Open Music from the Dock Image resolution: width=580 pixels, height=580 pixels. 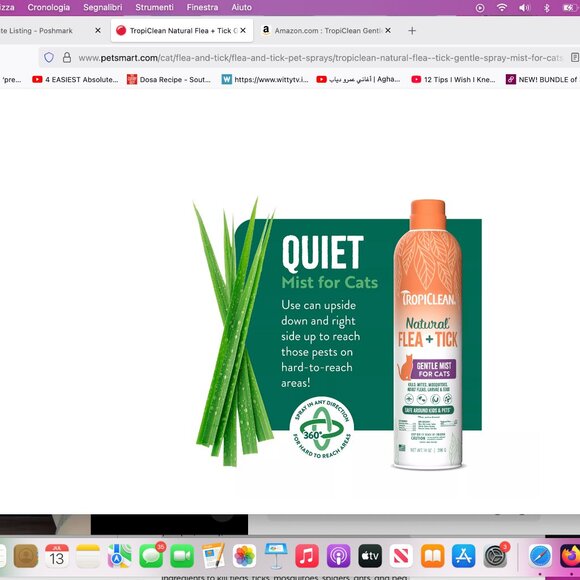[307, 556]
